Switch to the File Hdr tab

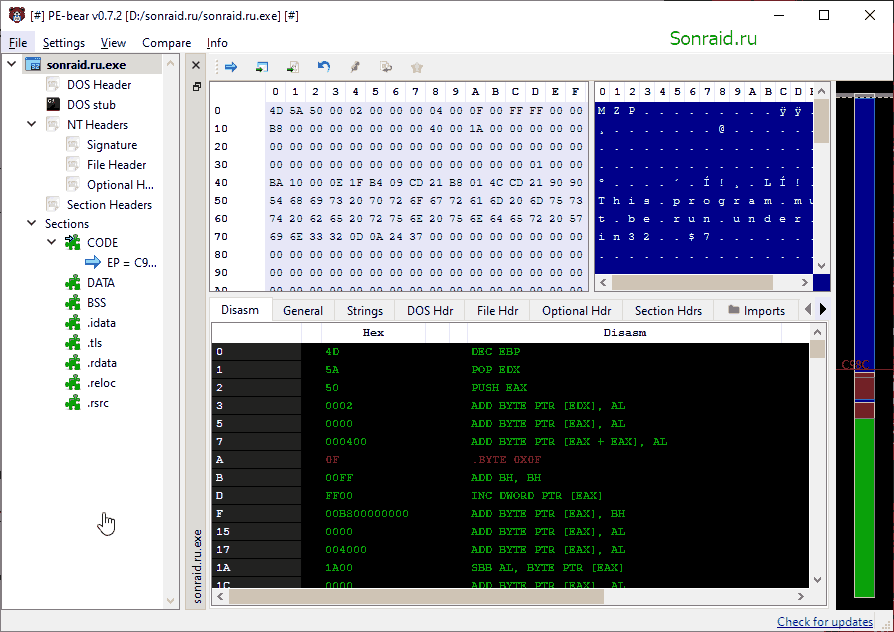pyautogui.click(x=498, y=311)
